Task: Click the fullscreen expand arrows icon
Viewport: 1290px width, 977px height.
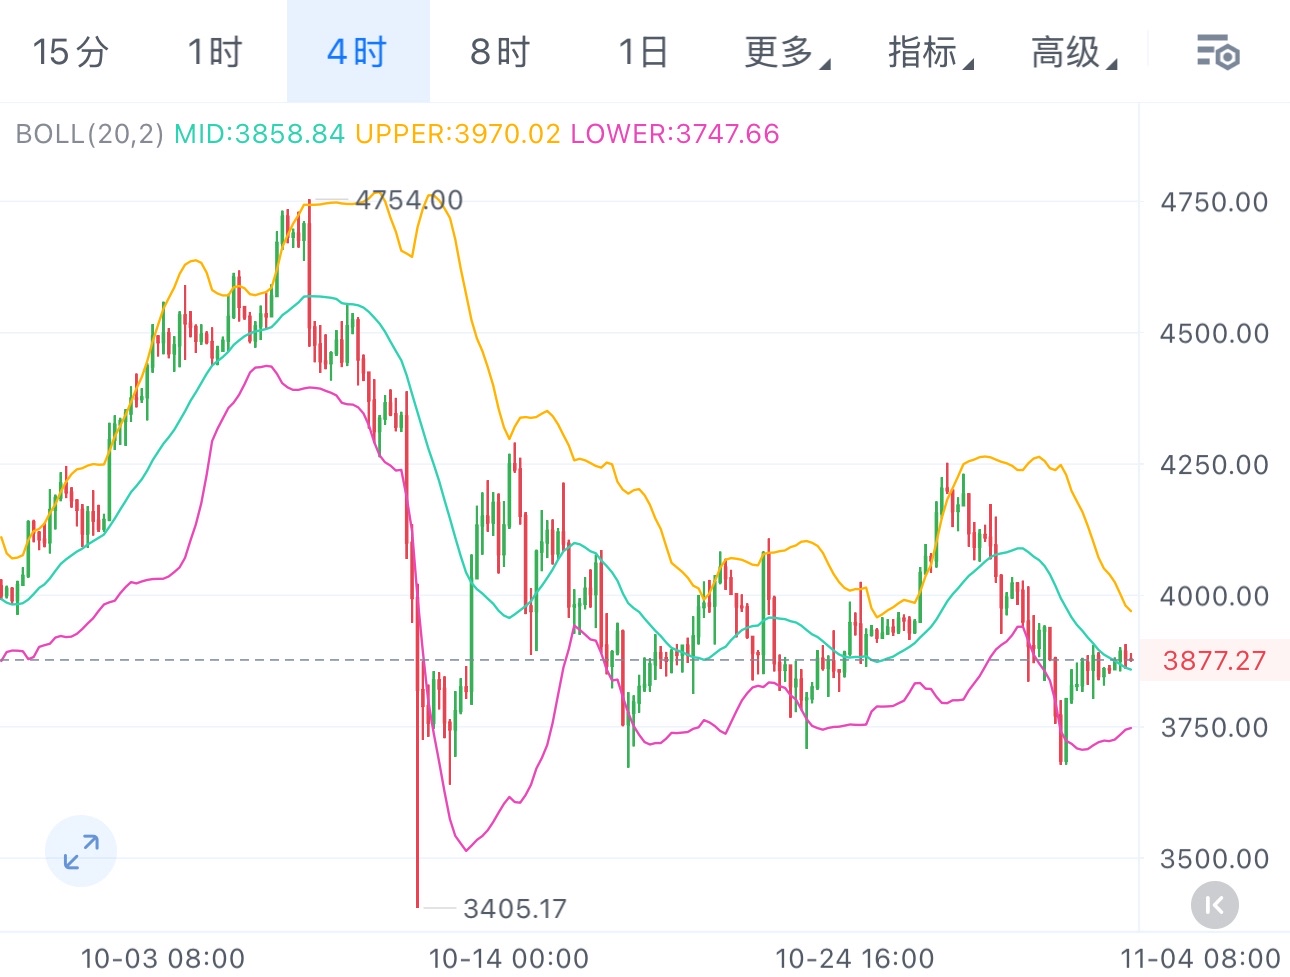Action: point(81,852)
